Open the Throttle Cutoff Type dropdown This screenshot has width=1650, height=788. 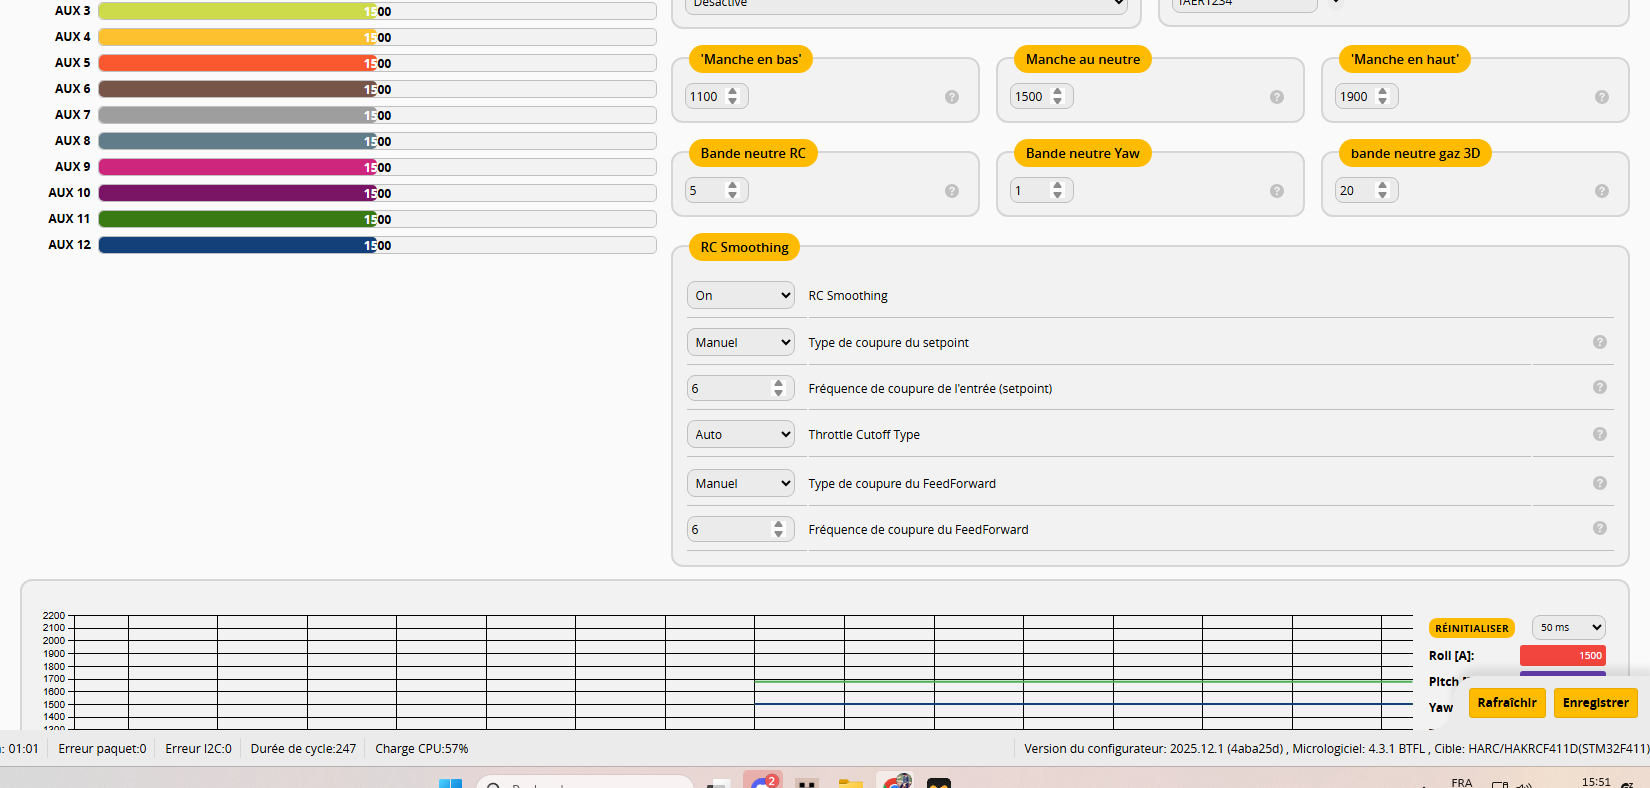pyautogui.click(x=740, y=435)
